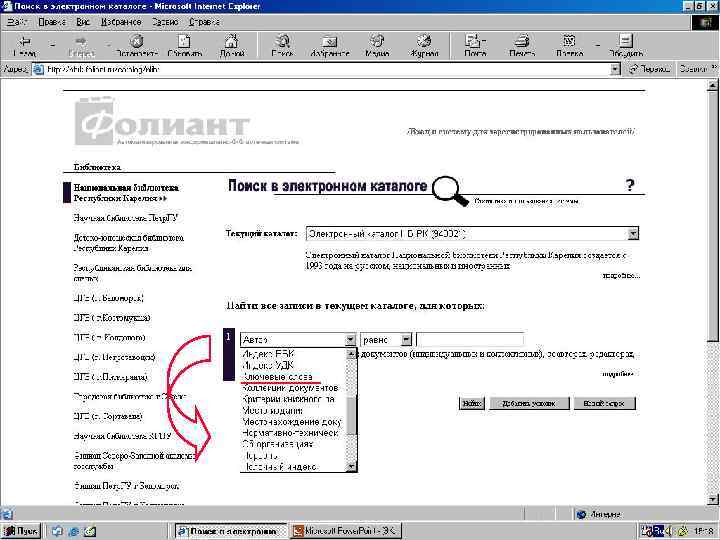Click the help question mark icon

click(630, 185)
